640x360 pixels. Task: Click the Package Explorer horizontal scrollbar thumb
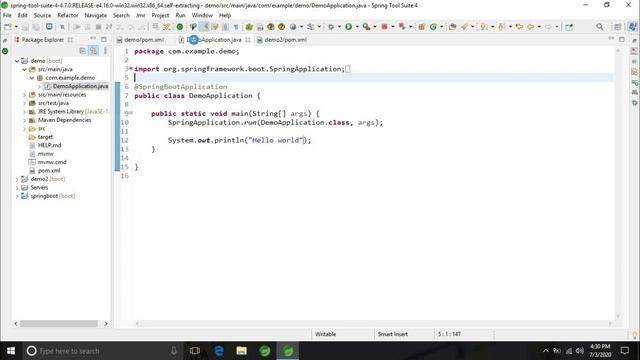59,324
